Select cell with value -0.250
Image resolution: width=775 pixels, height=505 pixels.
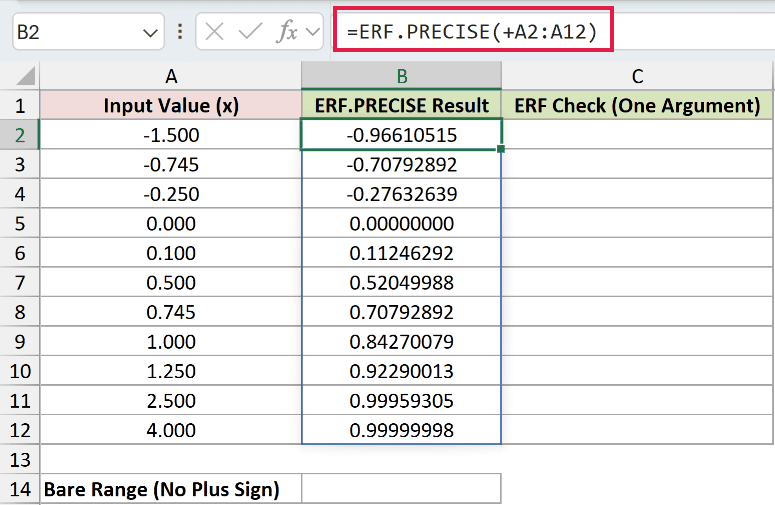[171, 194]
